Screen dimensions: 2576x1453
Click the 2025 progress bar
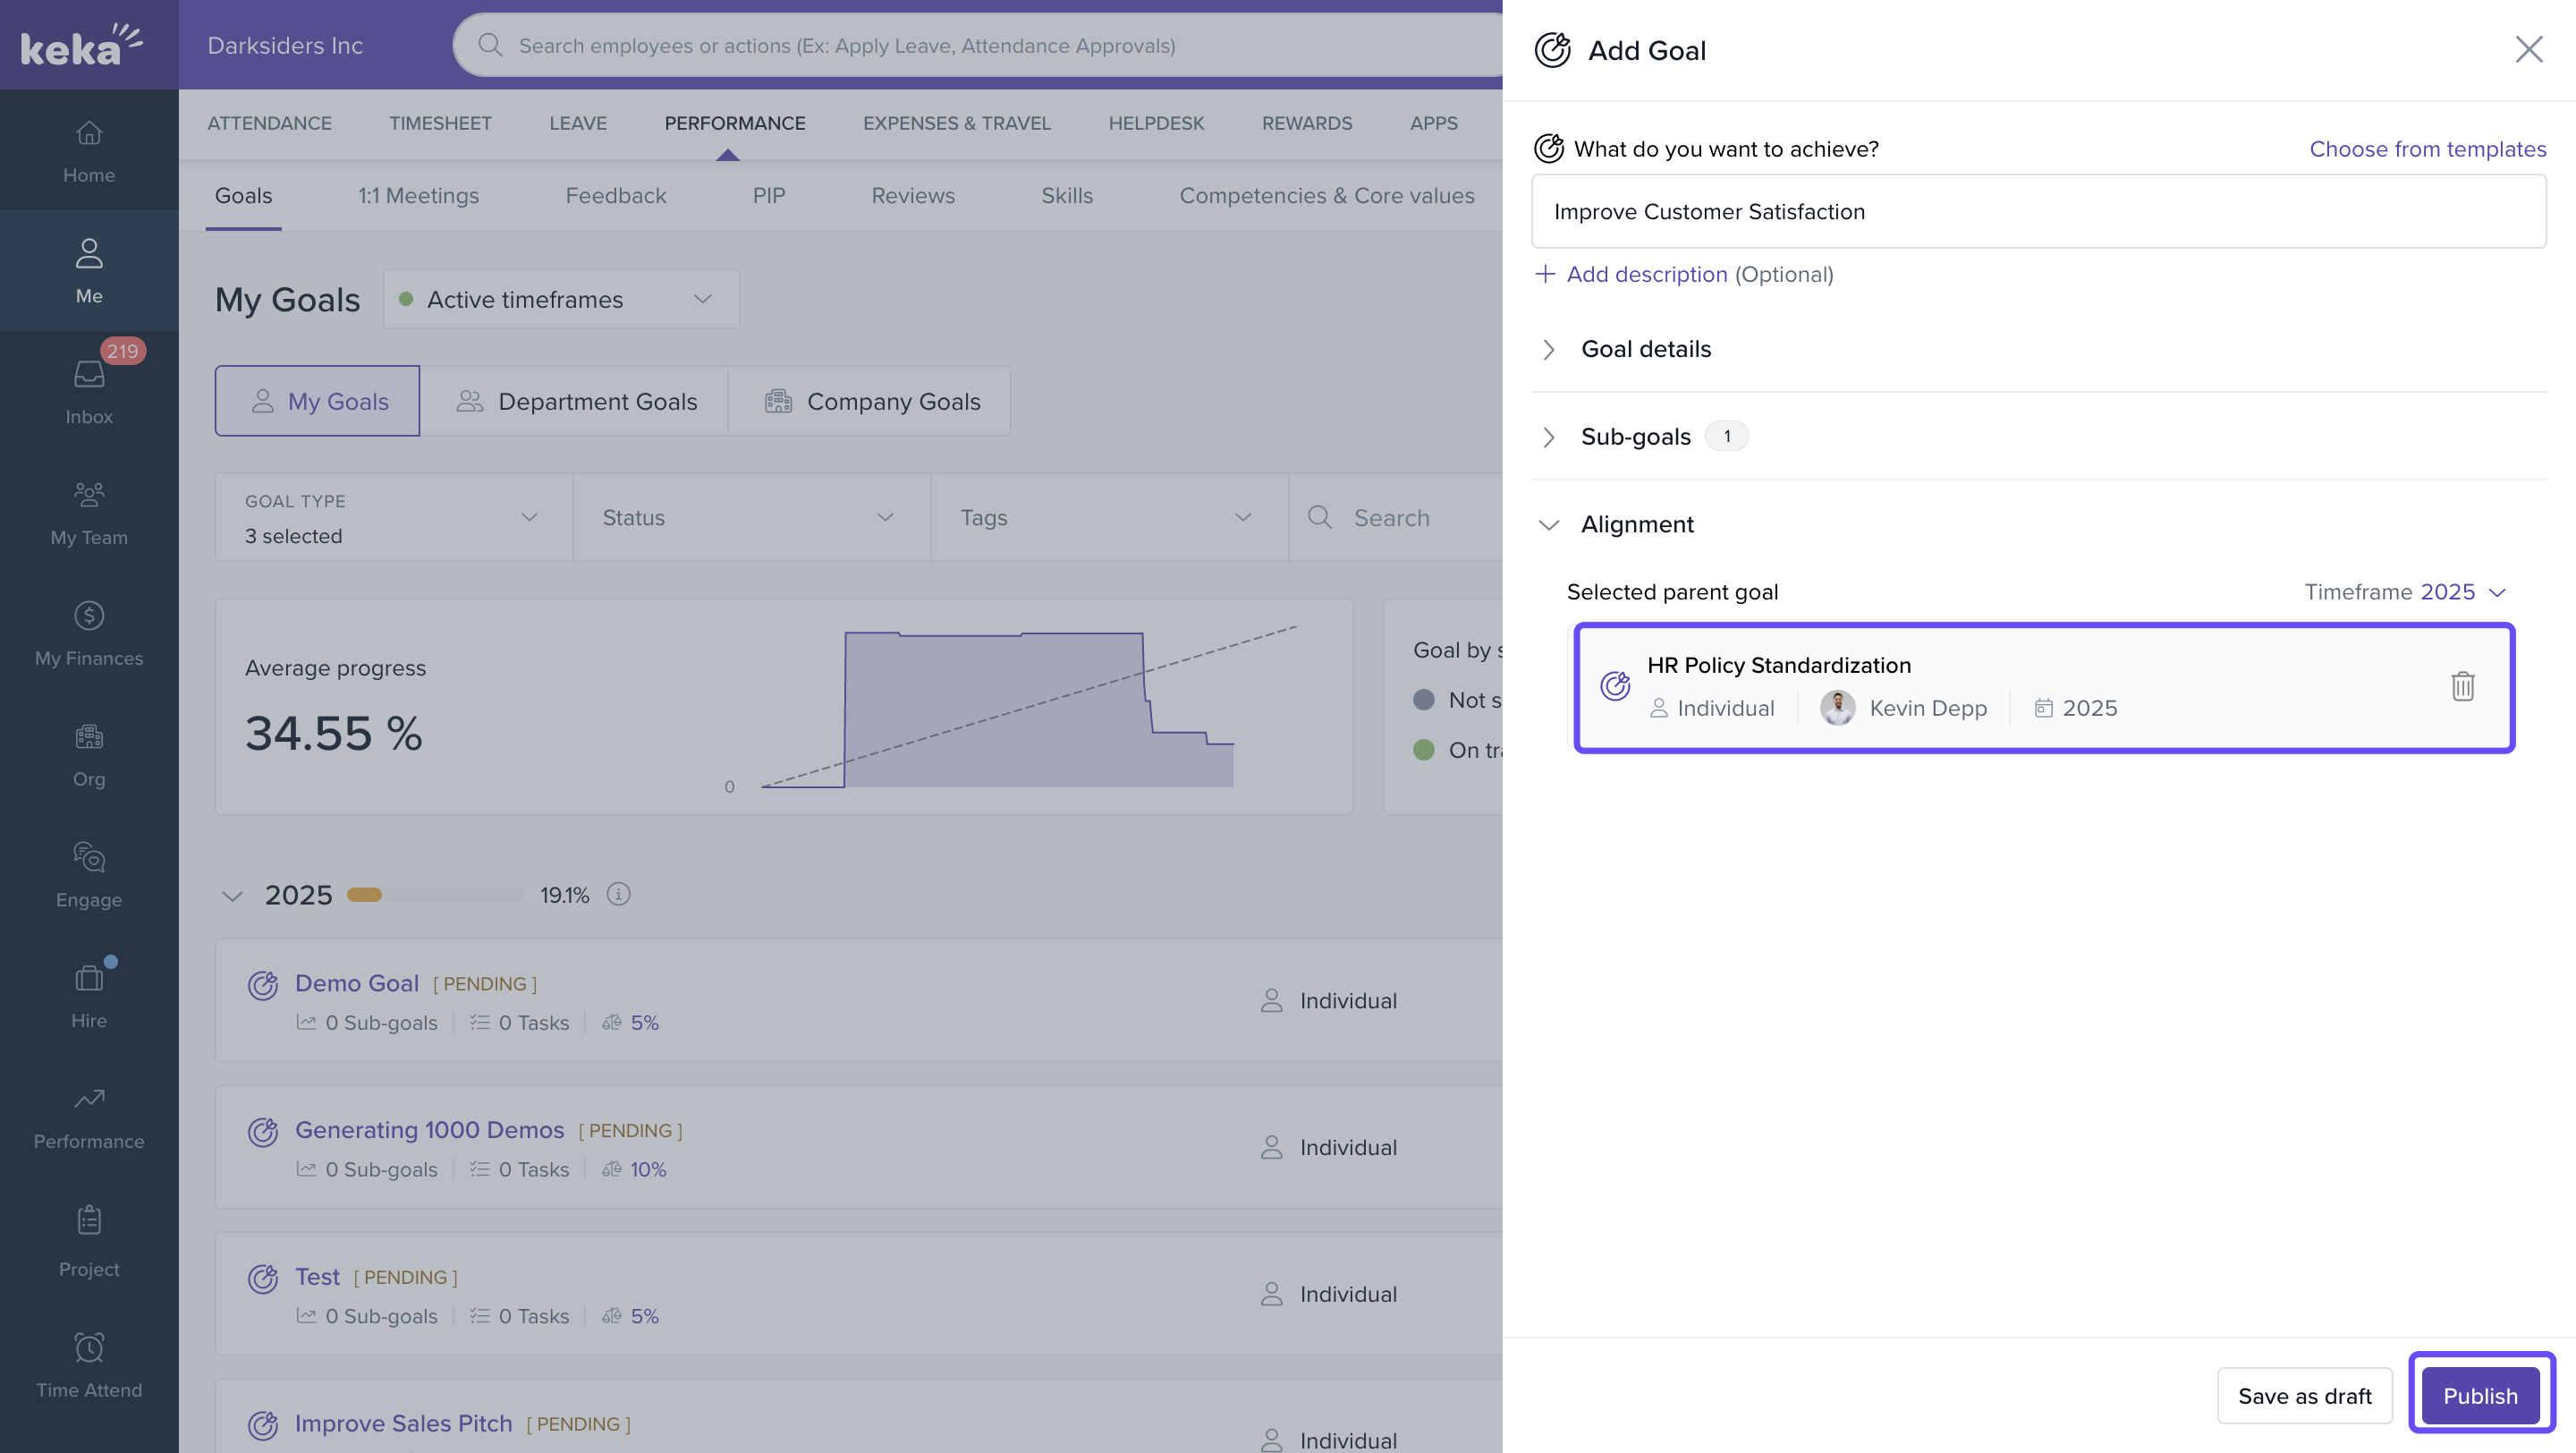[435, 894]
